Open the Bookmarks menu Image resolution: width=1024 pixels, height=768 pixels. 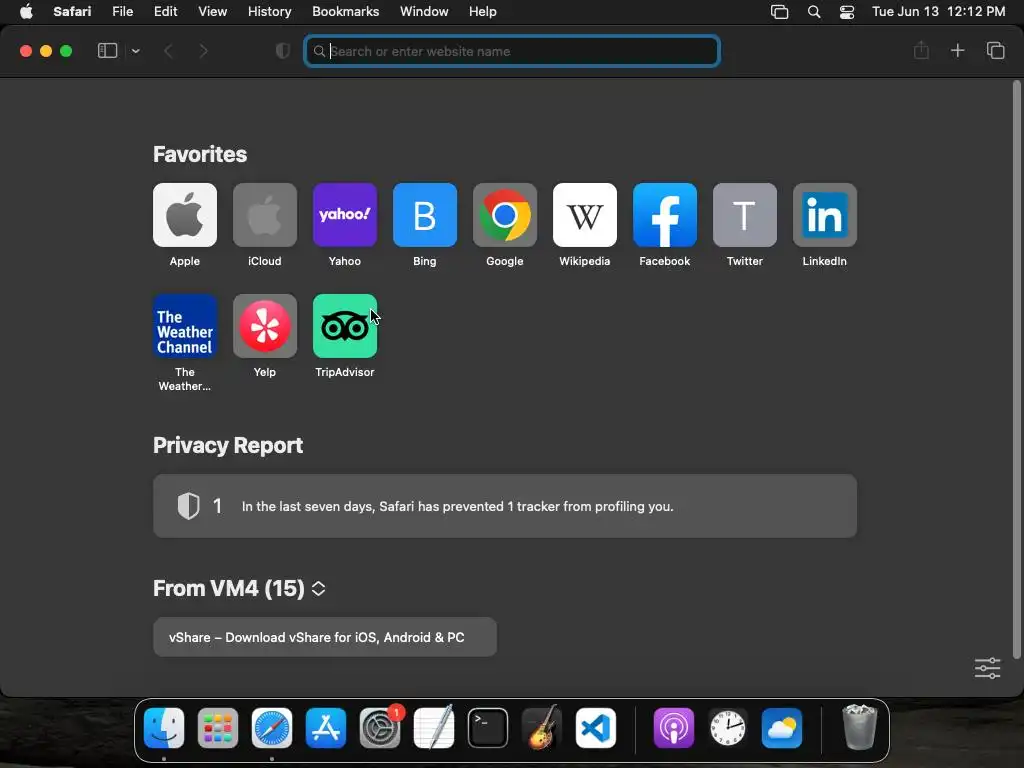(x=345, y=11)
